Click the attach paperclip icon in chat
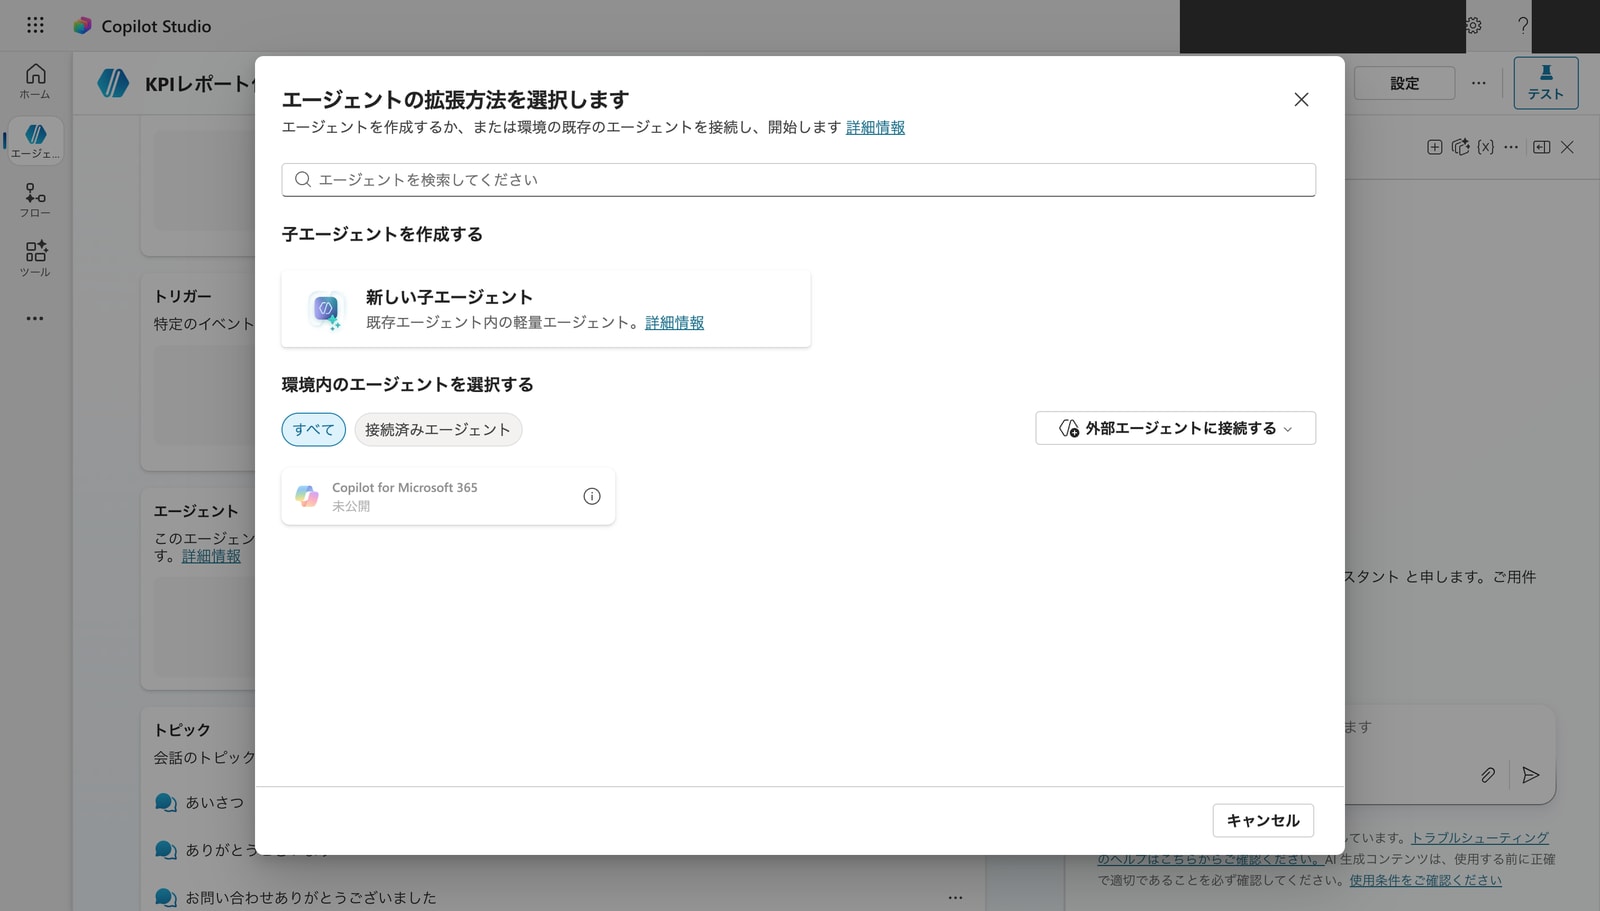 click(x=1488, y=775)
